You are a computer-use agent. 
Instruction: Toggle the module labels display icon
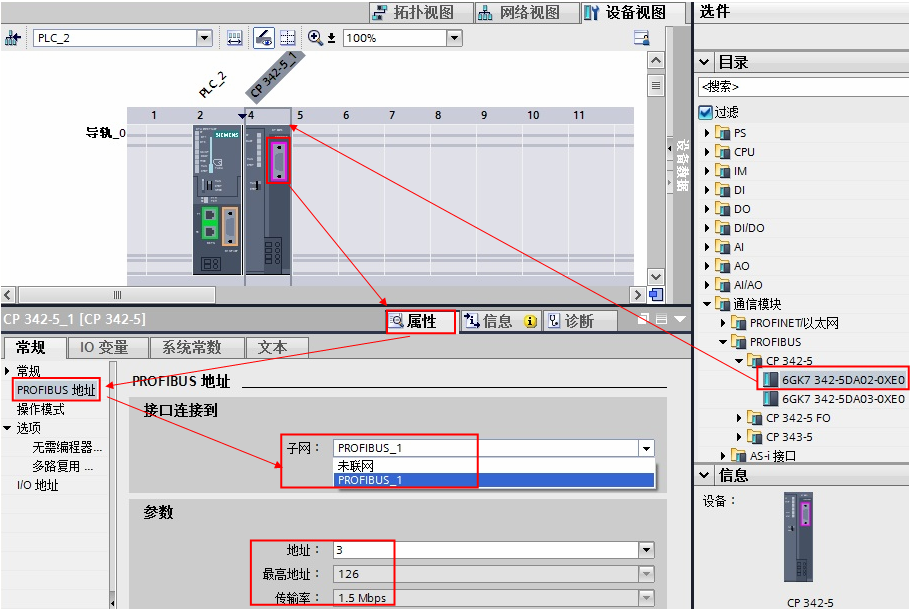coord(264,38)
